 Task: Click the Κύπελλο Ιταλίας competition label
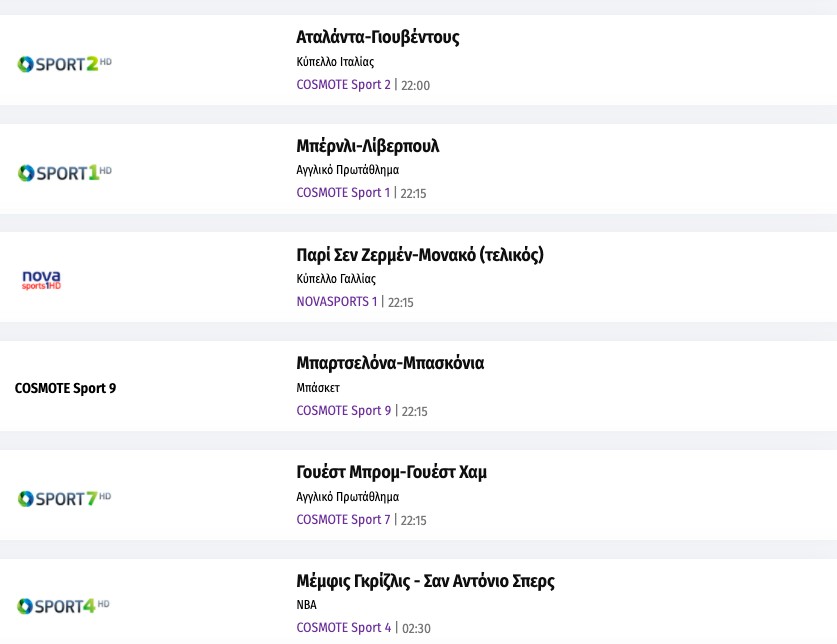point(335,62)
